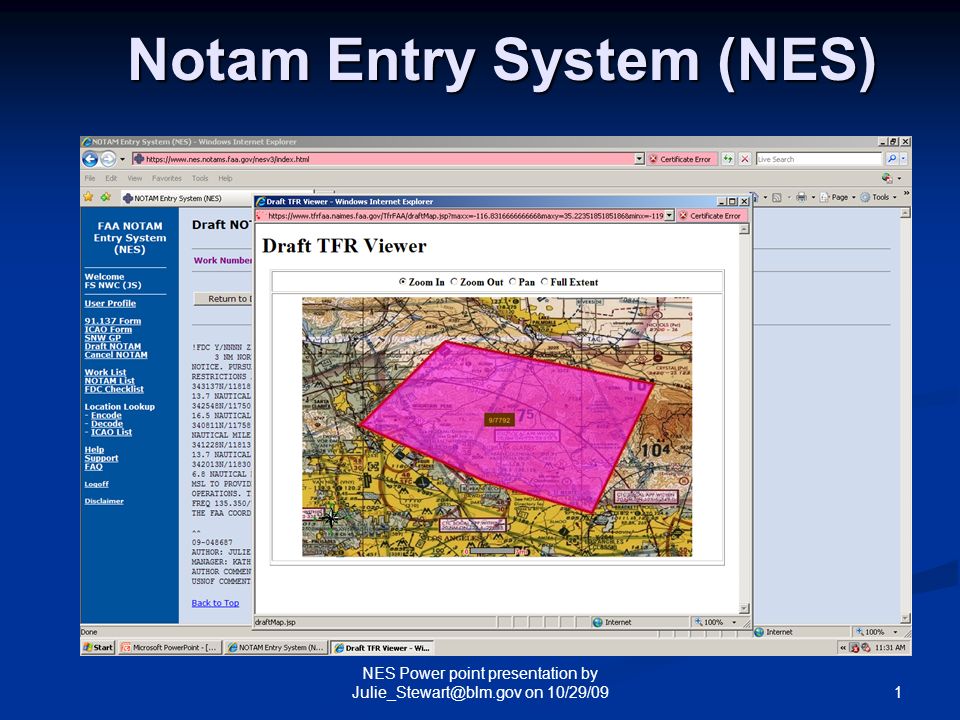Open the NOTAM List link

109,381
